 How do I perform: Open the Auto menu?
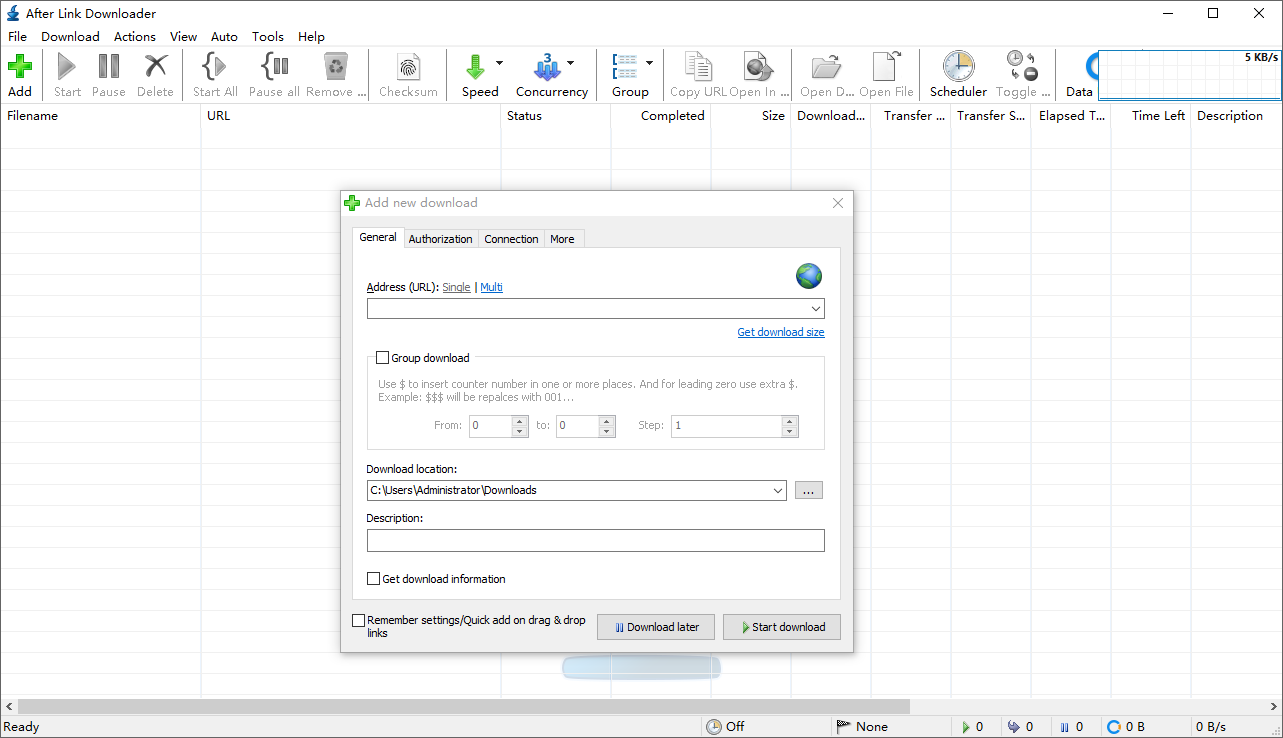click(225, 37)
